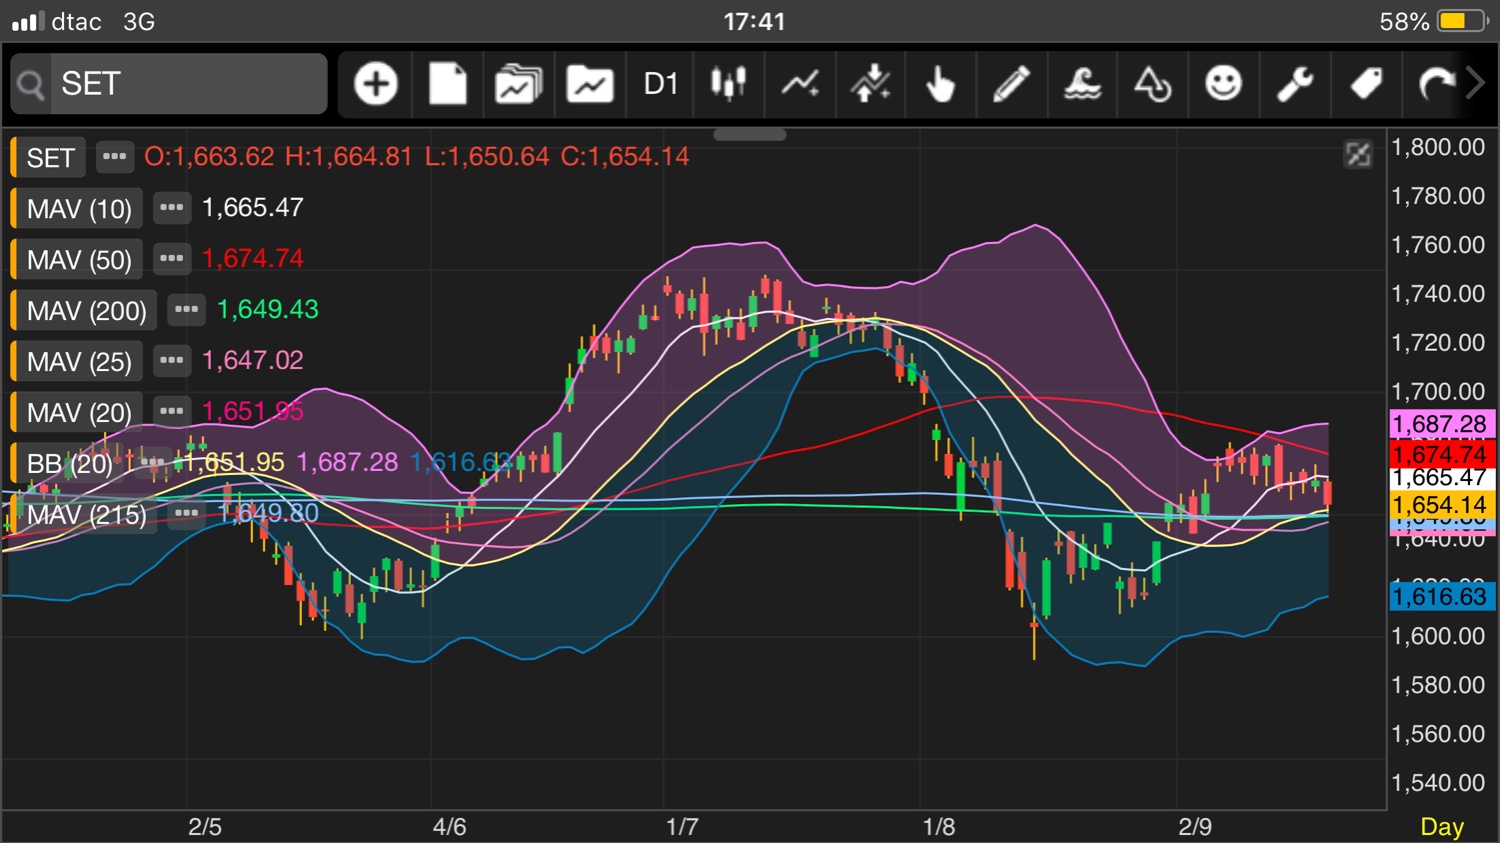Click the Day period label
Image resolution: width=1500 pixels, height=843 pixels.
[1441, 827]
